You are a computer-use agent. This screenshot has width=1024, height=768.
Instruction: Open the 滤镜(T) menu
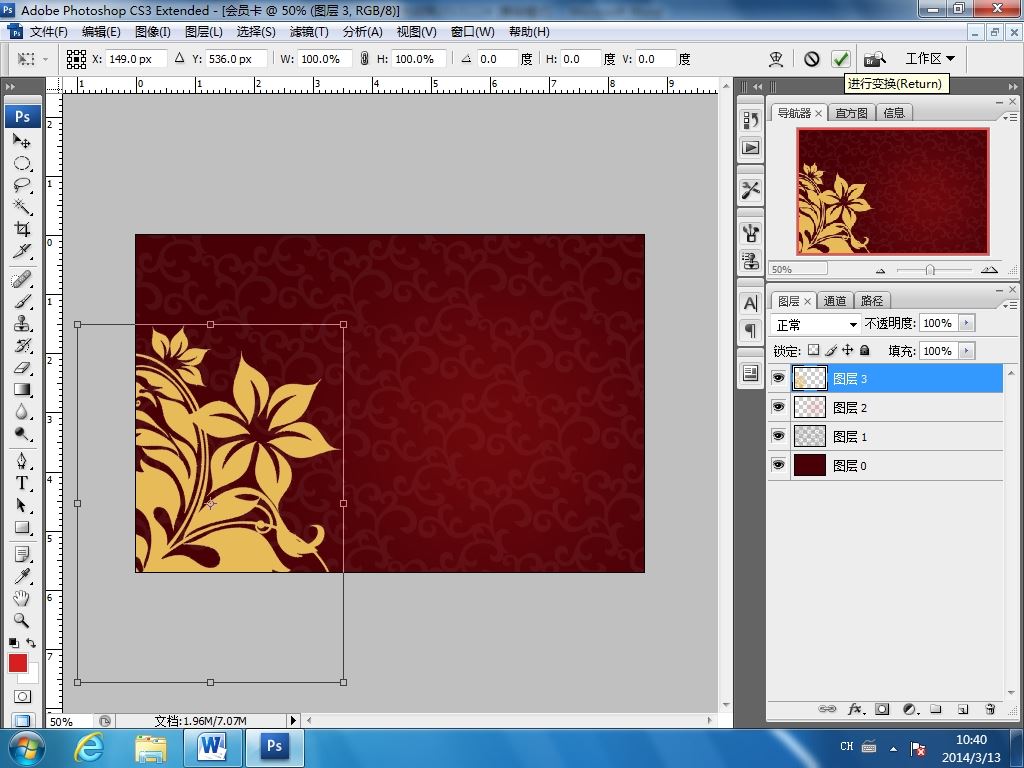coord(309,32)
